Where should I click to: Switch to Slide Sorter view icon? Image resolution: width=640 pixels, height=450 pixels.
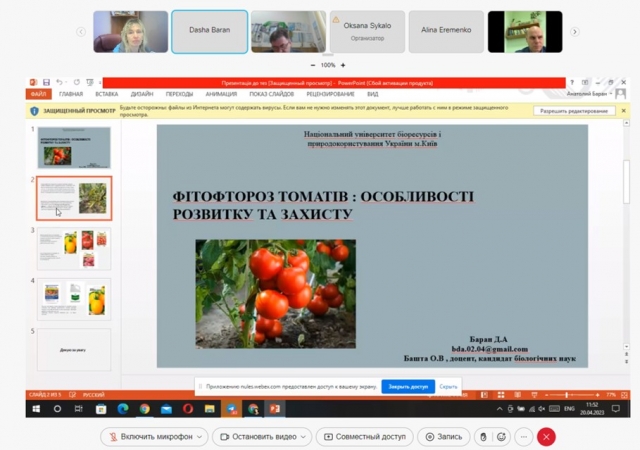pos(501,395)
